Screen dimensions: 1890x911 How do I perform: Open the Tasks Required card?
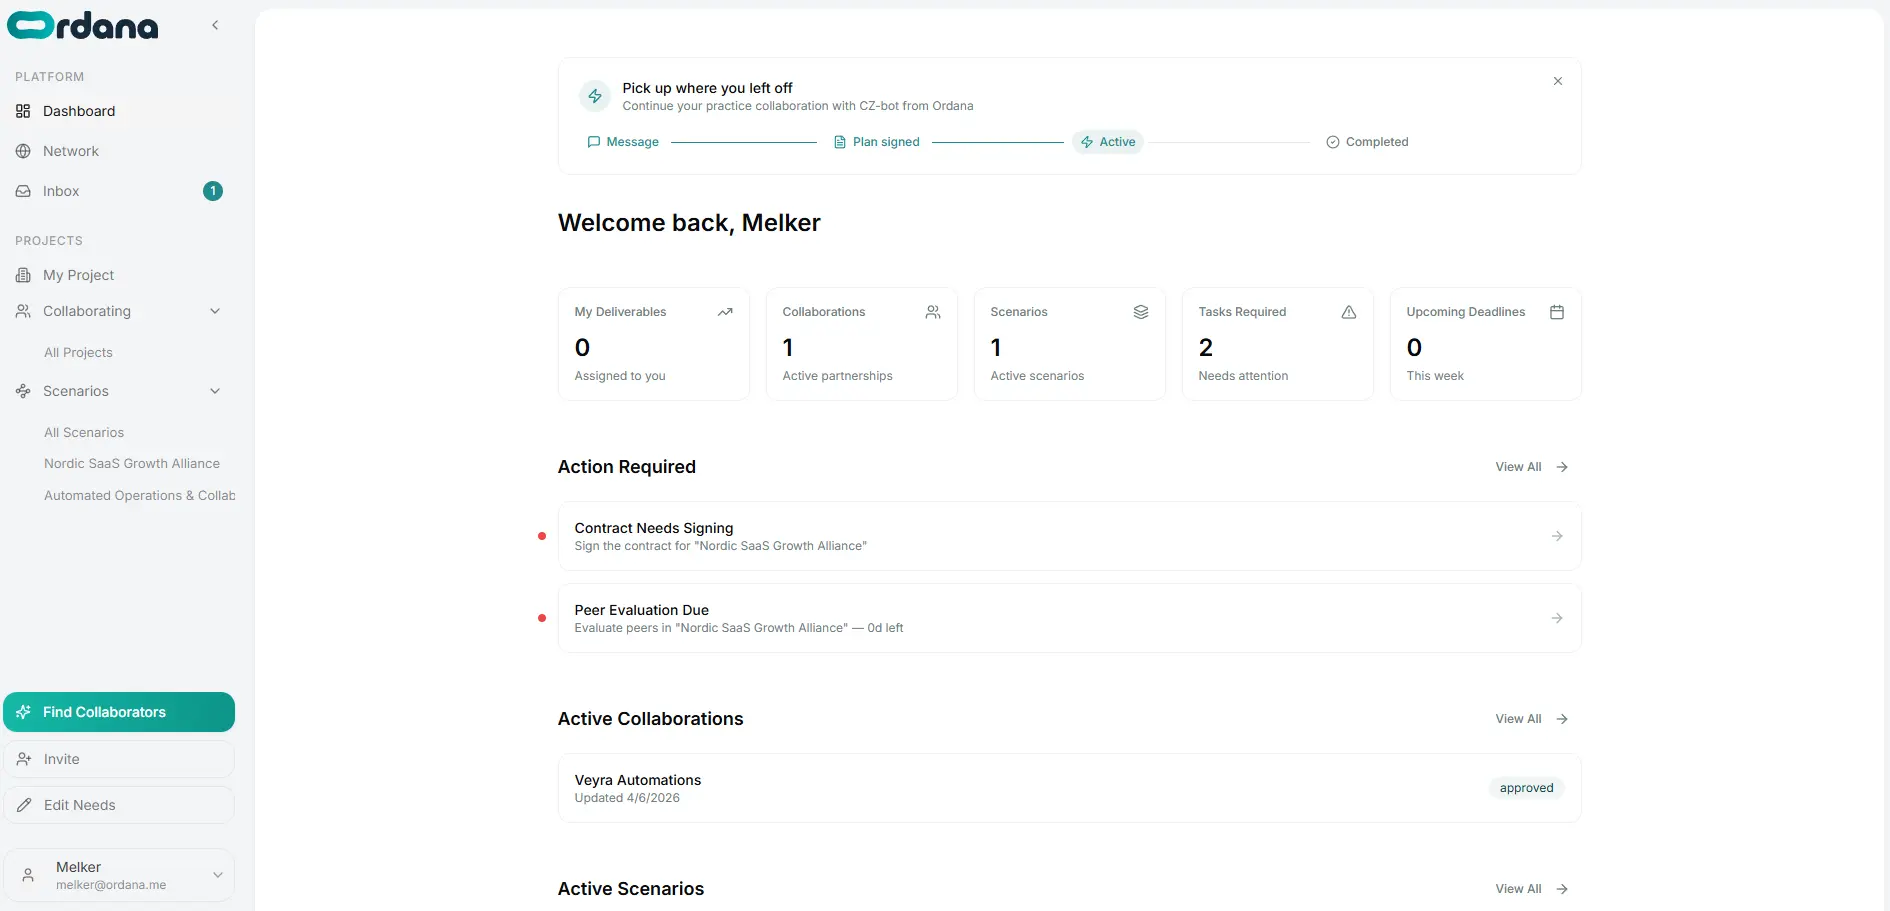click(1278, 344)
